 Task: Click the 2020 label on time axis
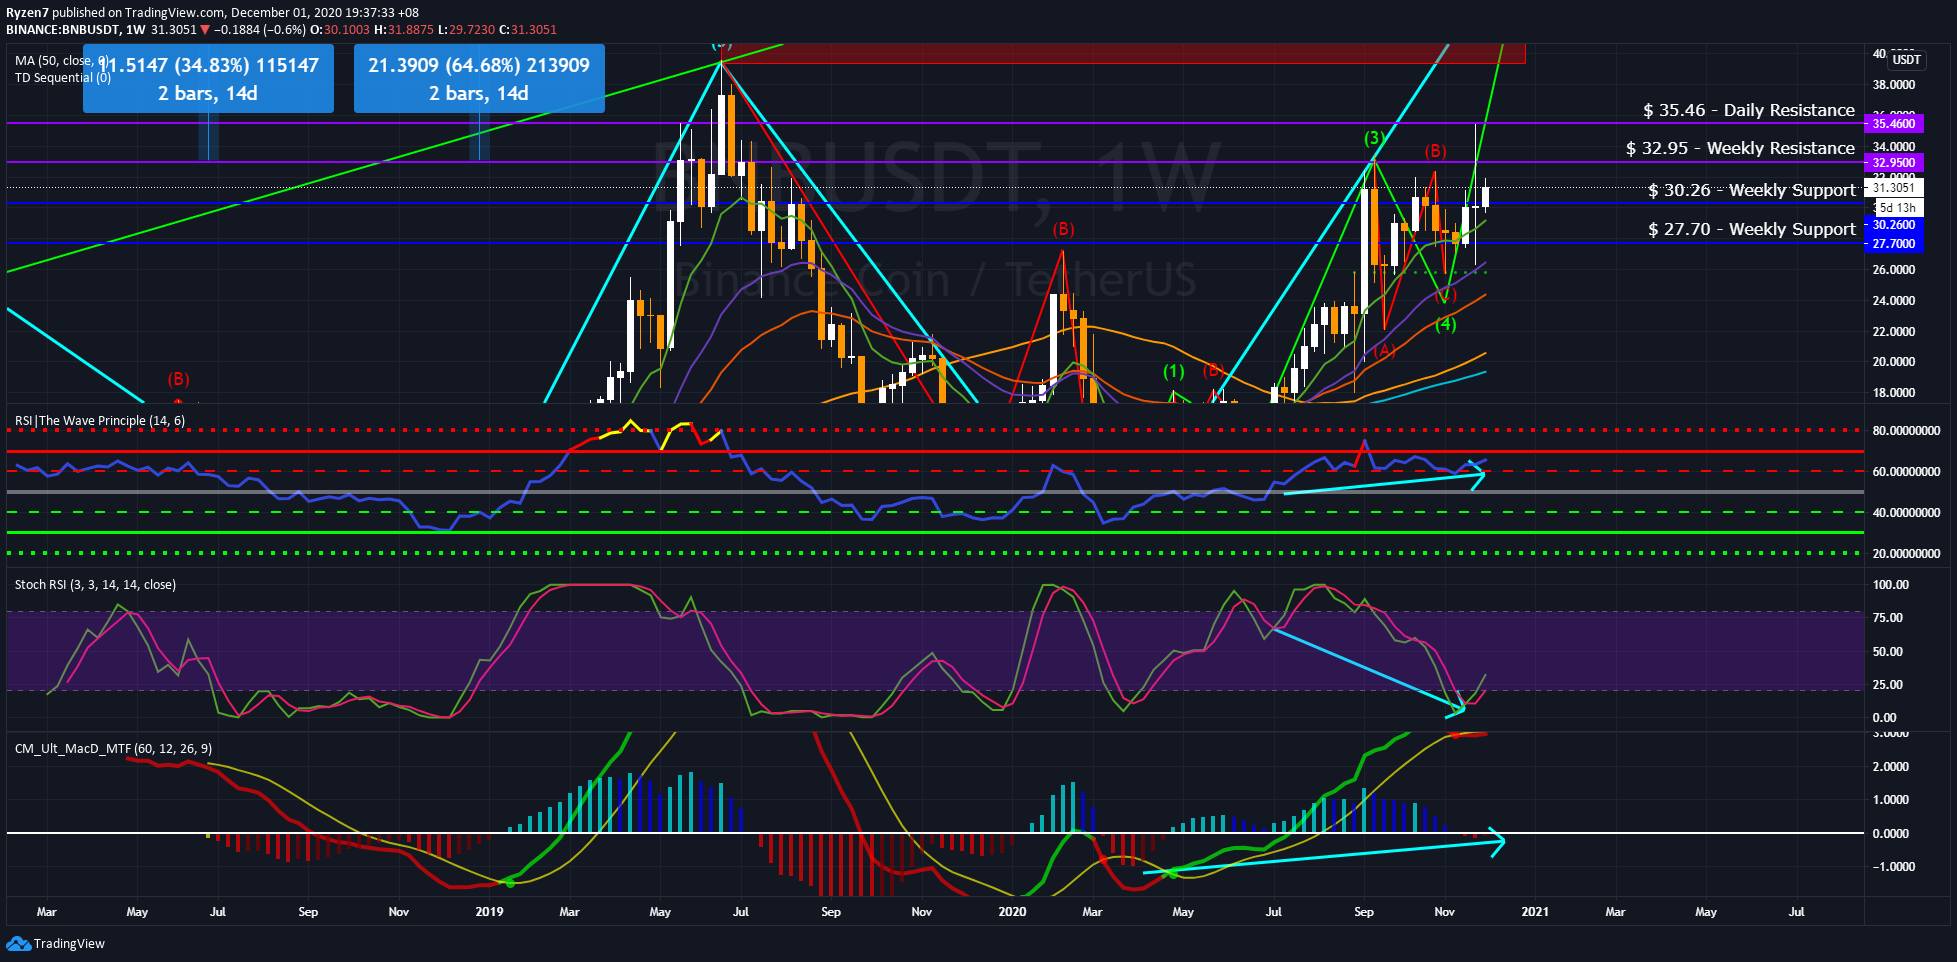pos(1013,912)
